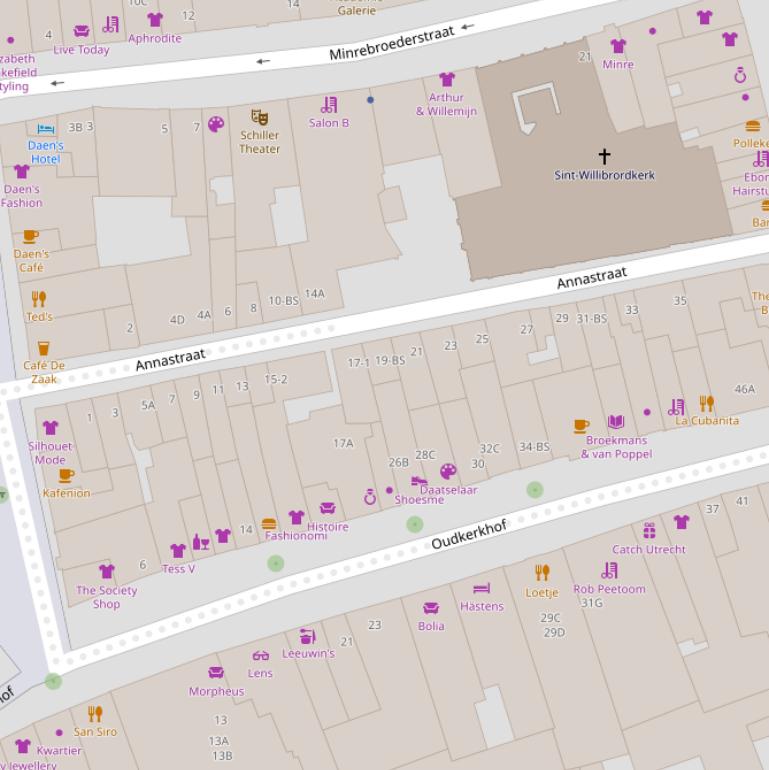Select the Minrebroederstraat street label
Viewport: 769px width, 770px height.
coord(392,44)
